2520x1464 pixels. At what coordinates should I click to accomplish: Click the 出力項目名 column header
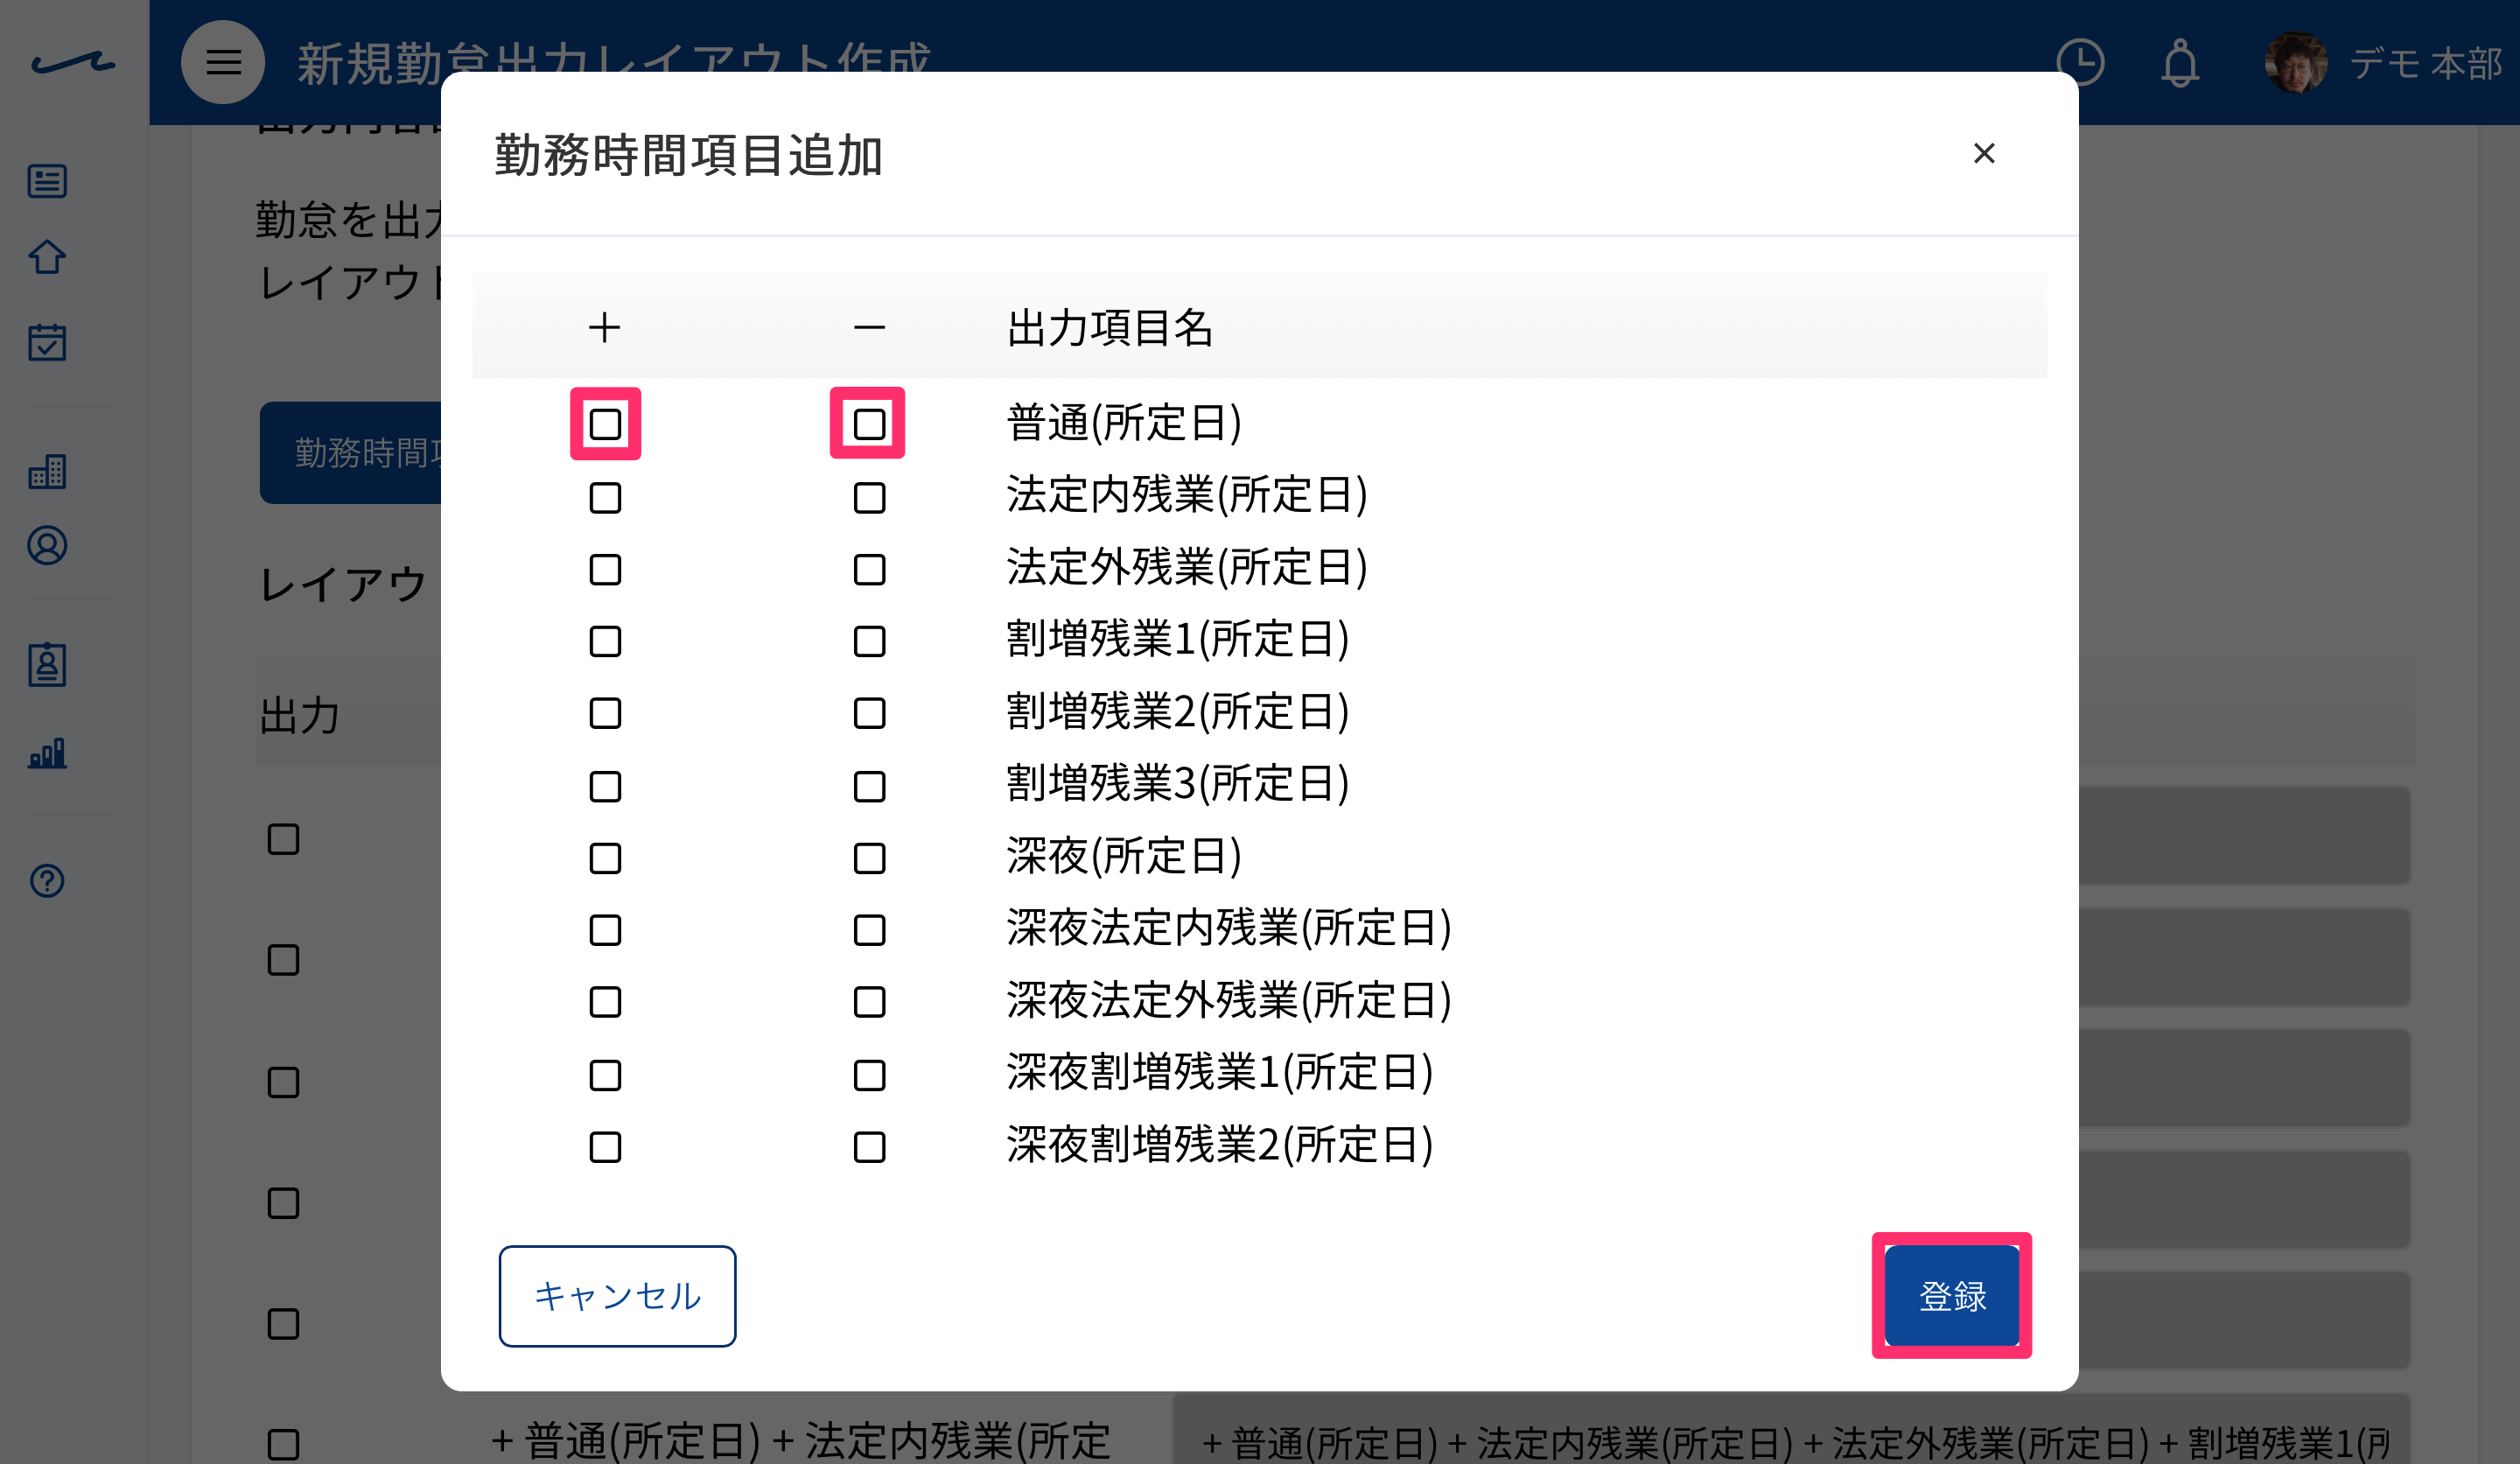(x=1109, y=328)
